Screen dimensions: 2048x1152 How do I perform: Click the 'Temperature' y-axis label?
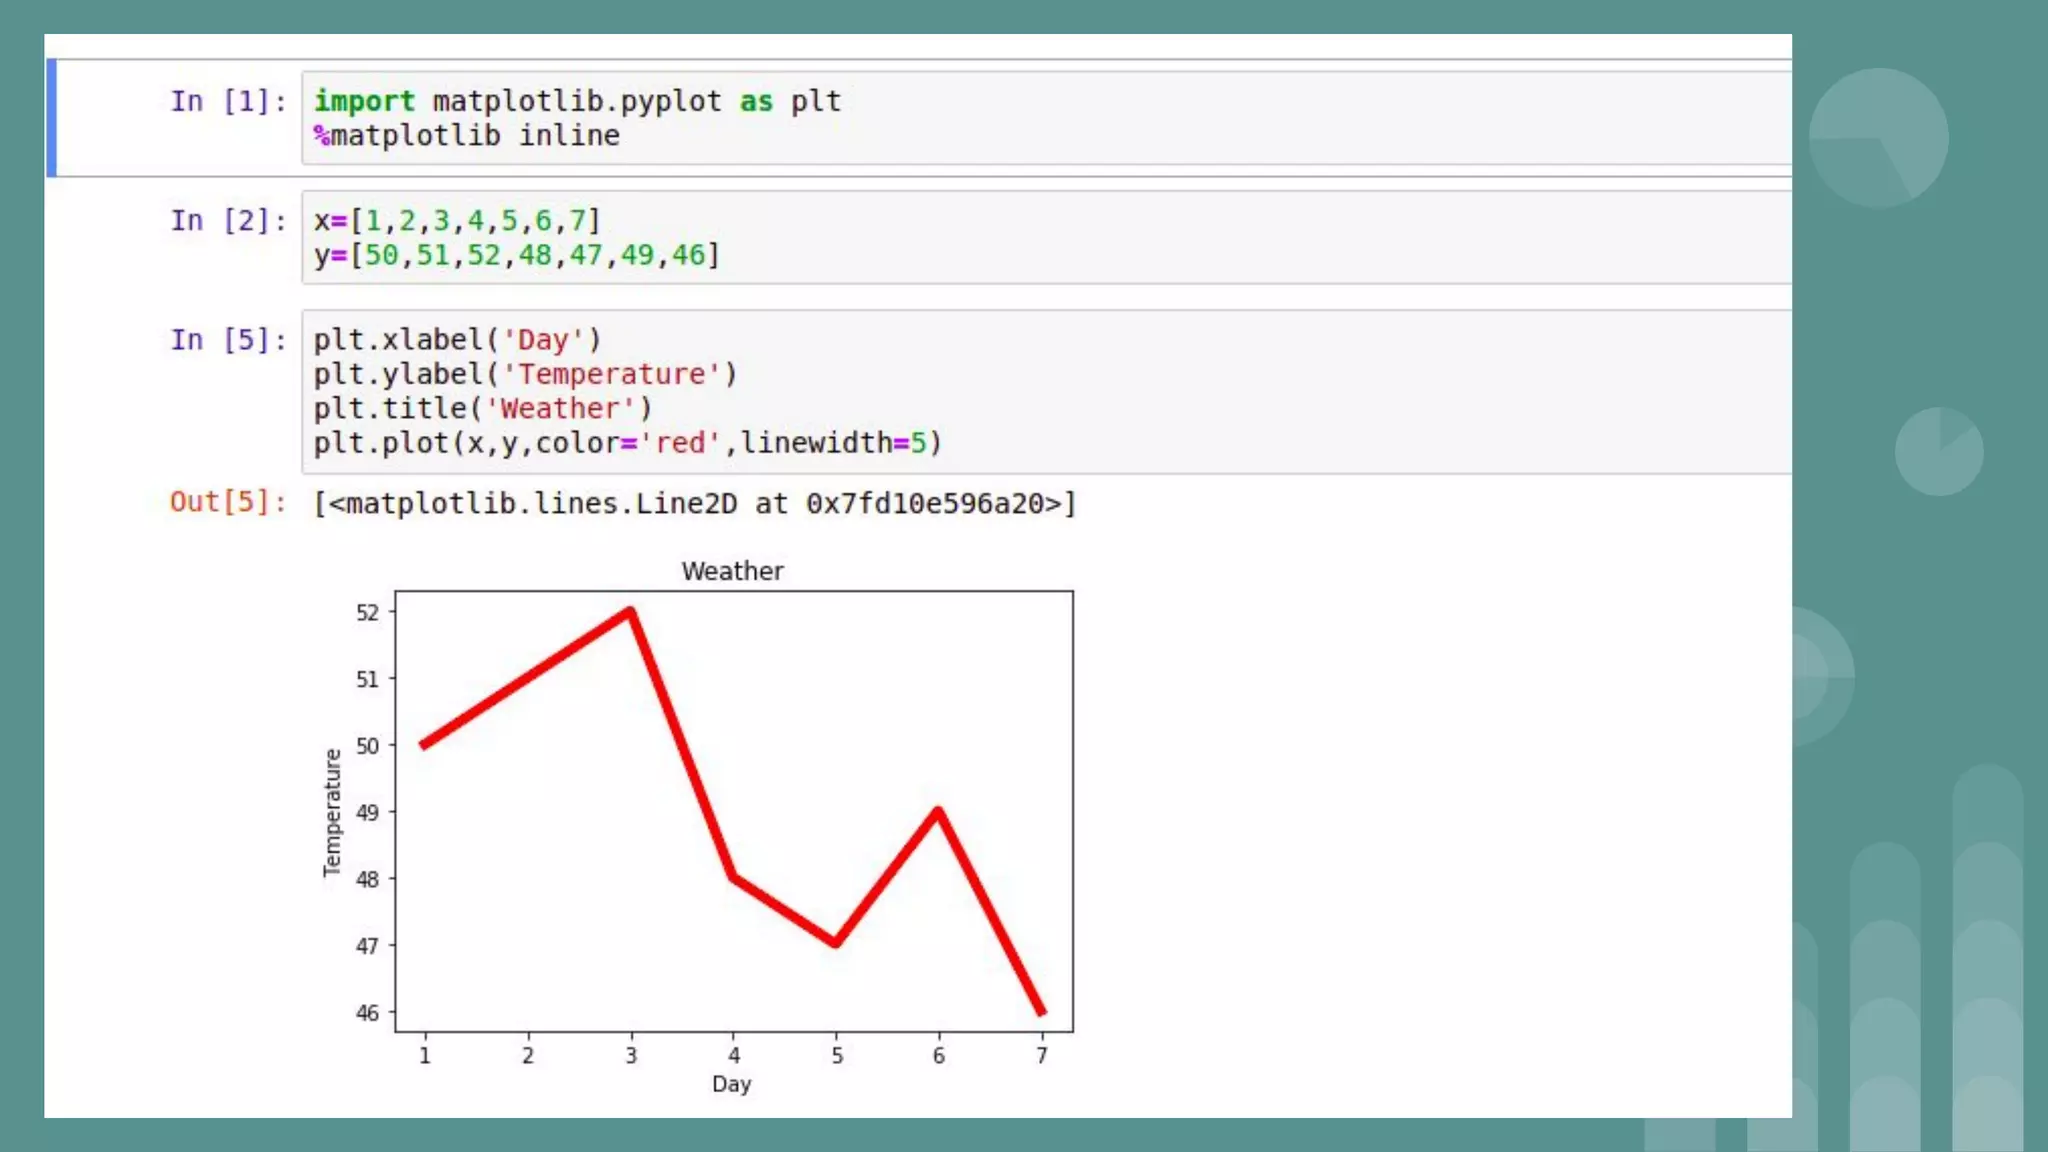coord(332,812)
